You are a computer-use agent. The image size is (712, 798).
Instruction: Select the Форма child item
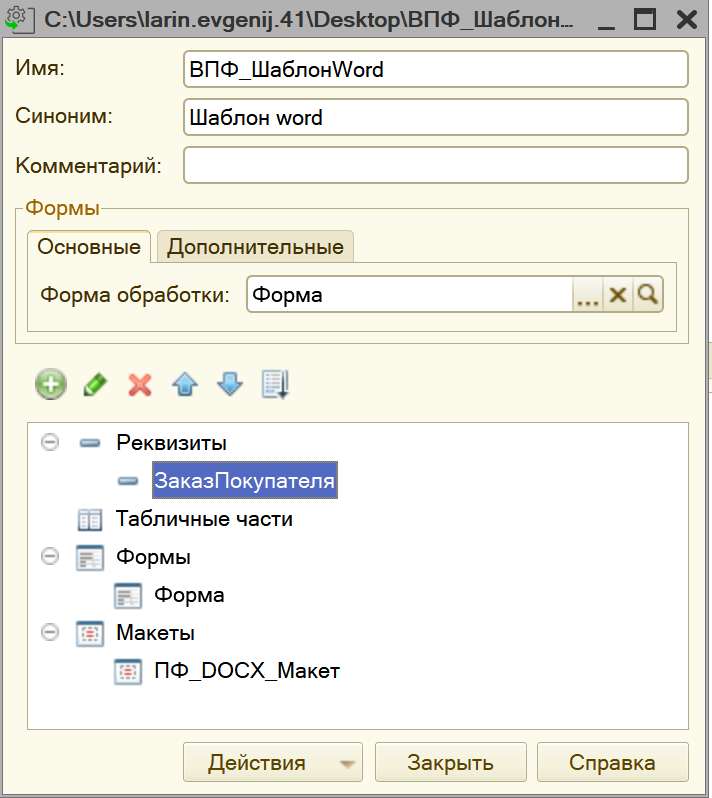coord(189,595)
